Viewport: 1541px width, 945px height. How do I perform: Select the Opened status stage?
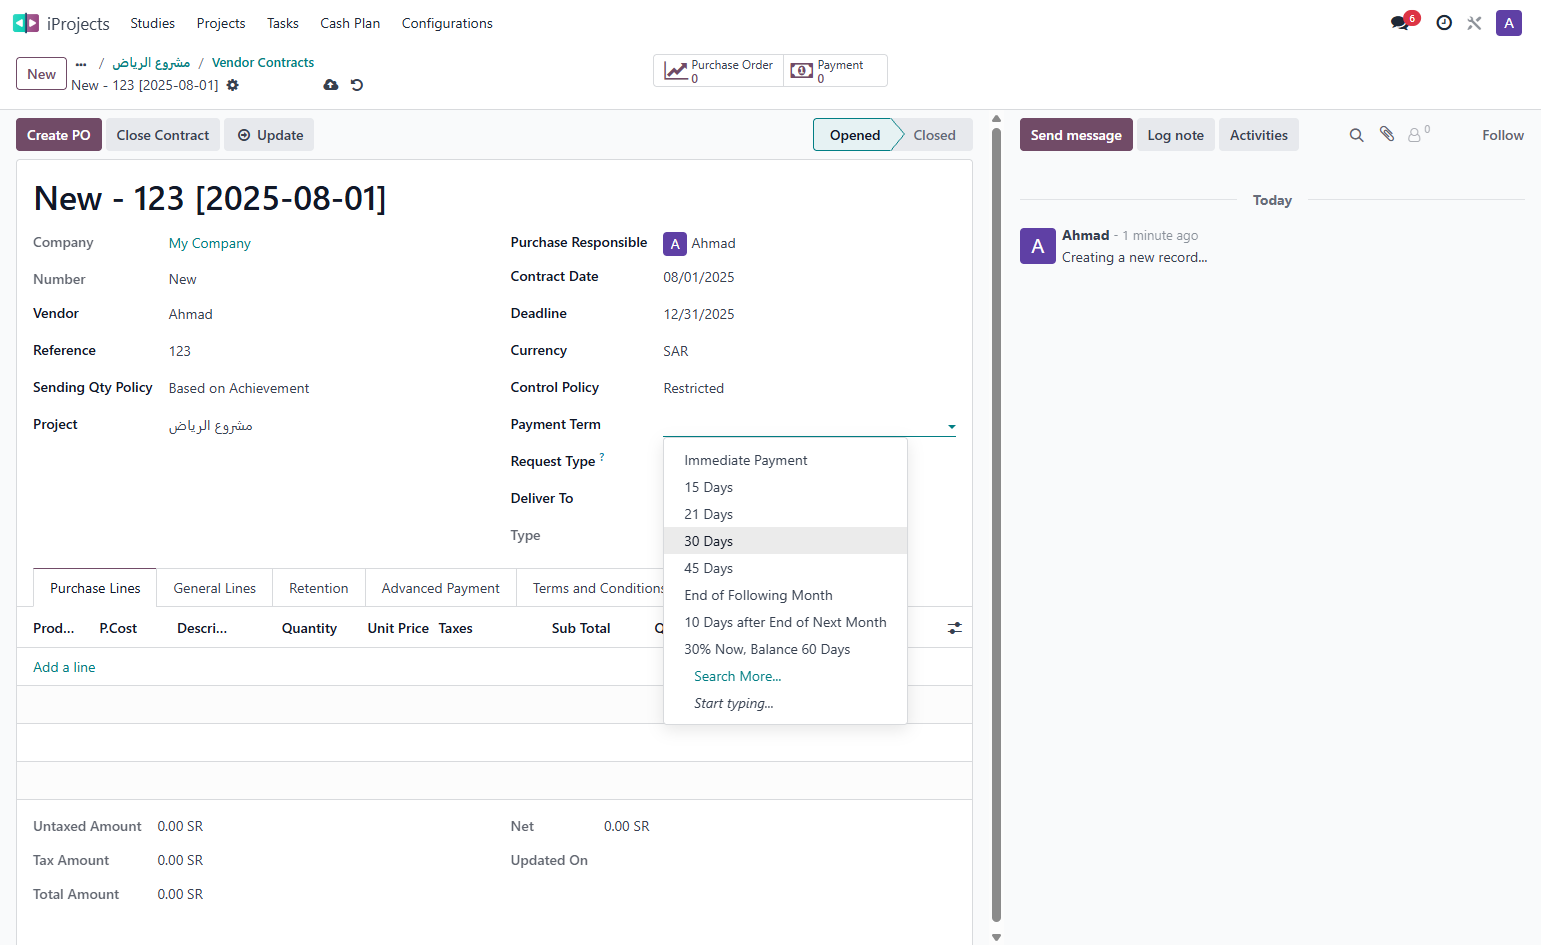855,135
